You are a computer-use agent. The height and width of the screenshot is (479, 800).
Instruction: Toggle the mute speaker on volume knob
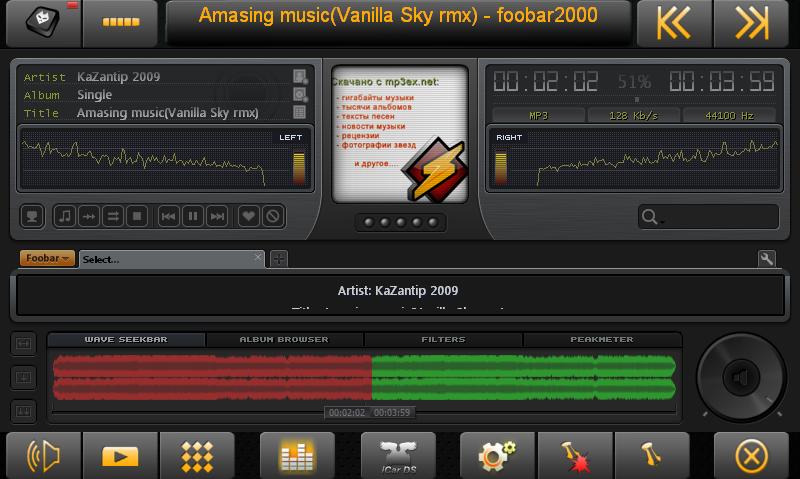(x=740, y=378)
